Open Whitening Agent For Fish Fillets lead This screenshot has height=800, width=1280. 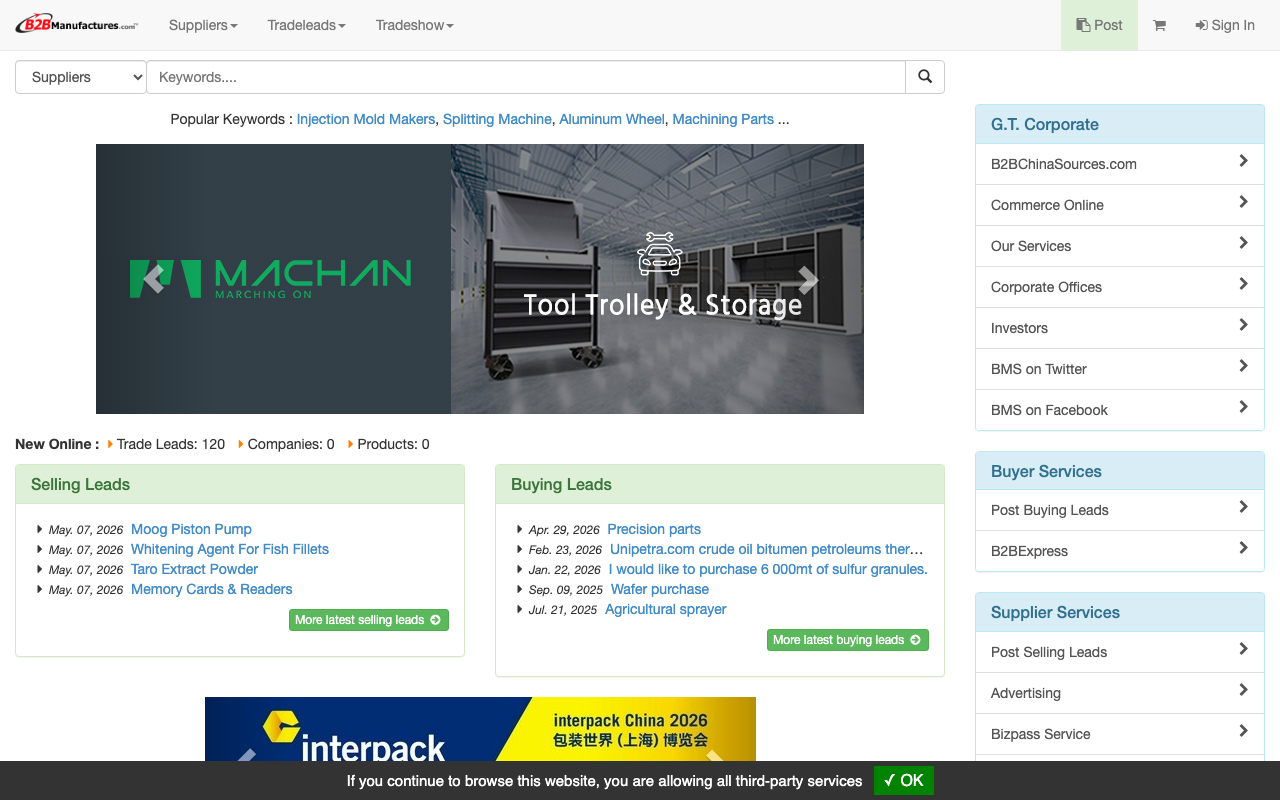click(230, 549)
